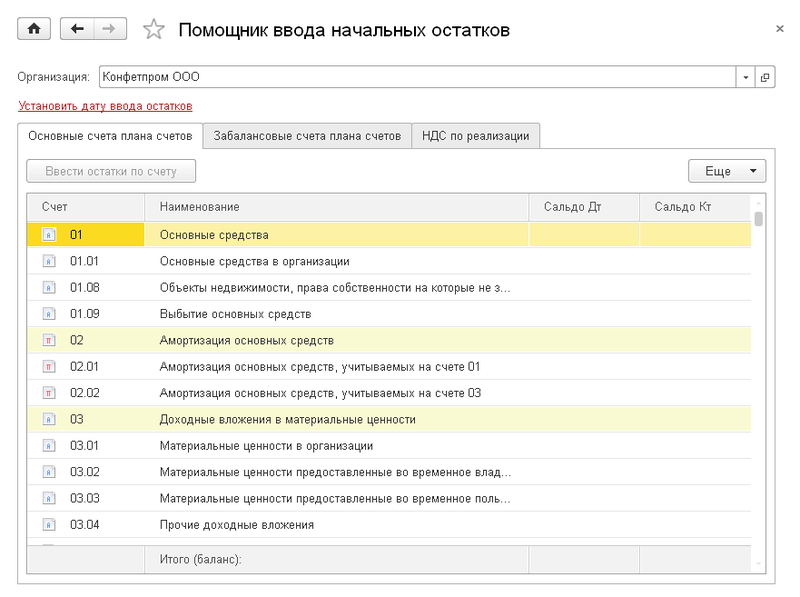Select the Основные средства row

[x=389, y=235]
